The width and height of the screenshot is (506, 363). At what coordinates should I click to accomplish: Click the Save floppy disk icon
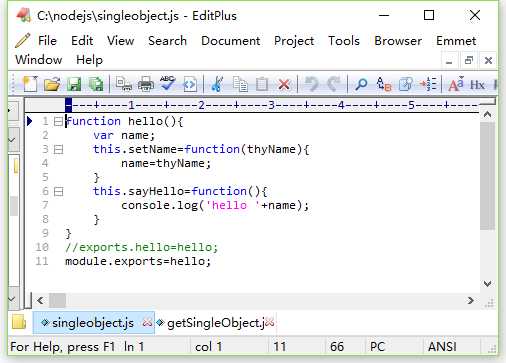[x=74, y=84]
